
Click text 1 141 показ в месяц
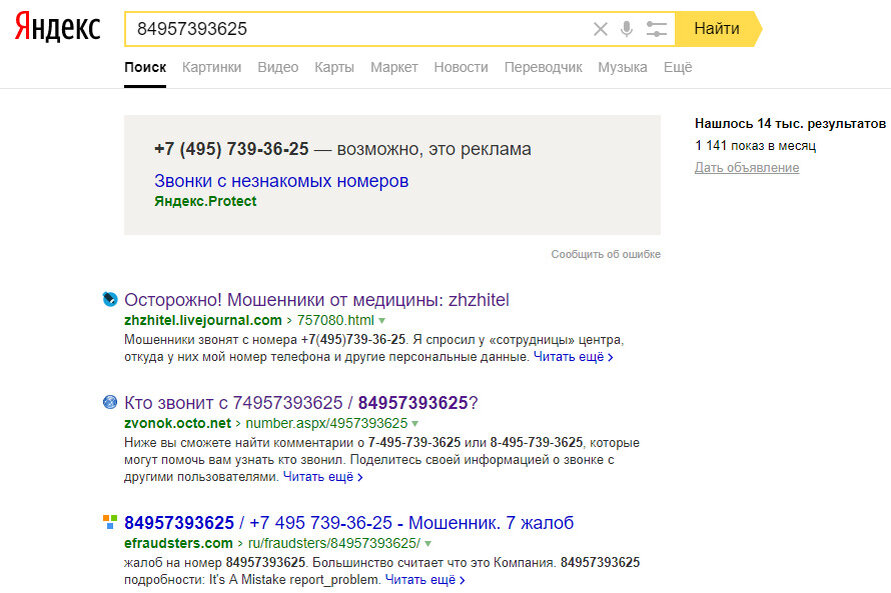click(755, 145)
